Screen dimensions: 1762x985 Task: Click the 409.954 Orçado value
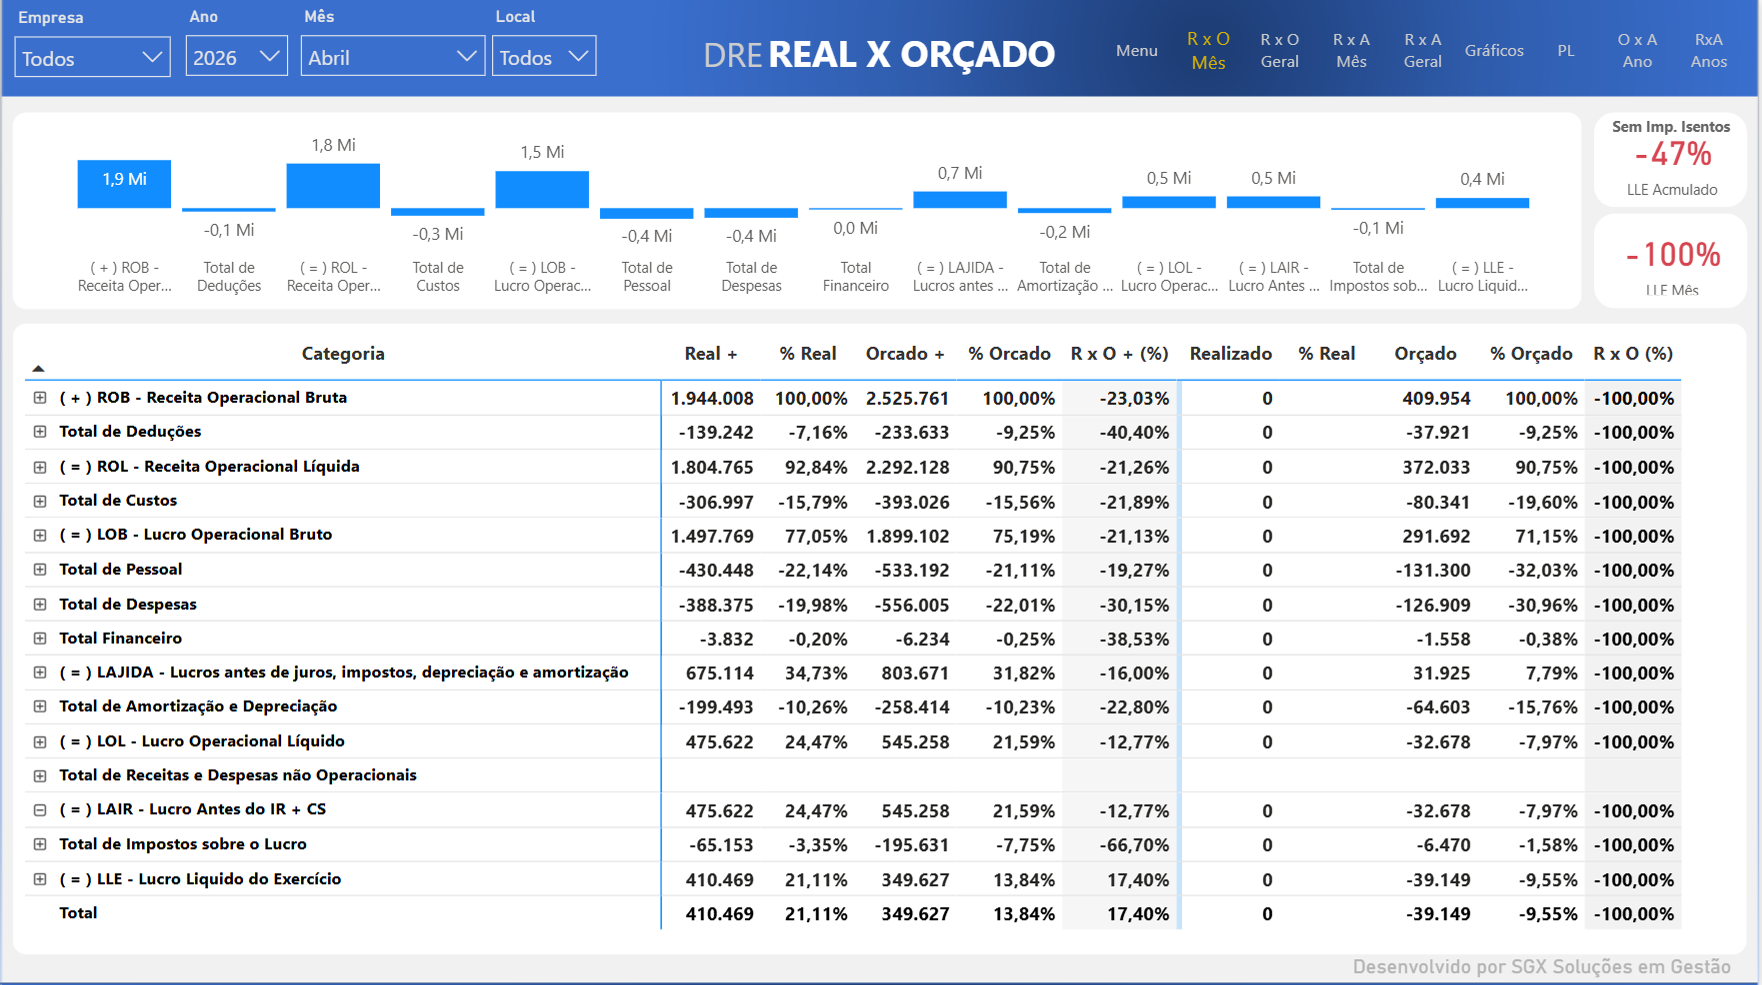[x=1436, y=398]
